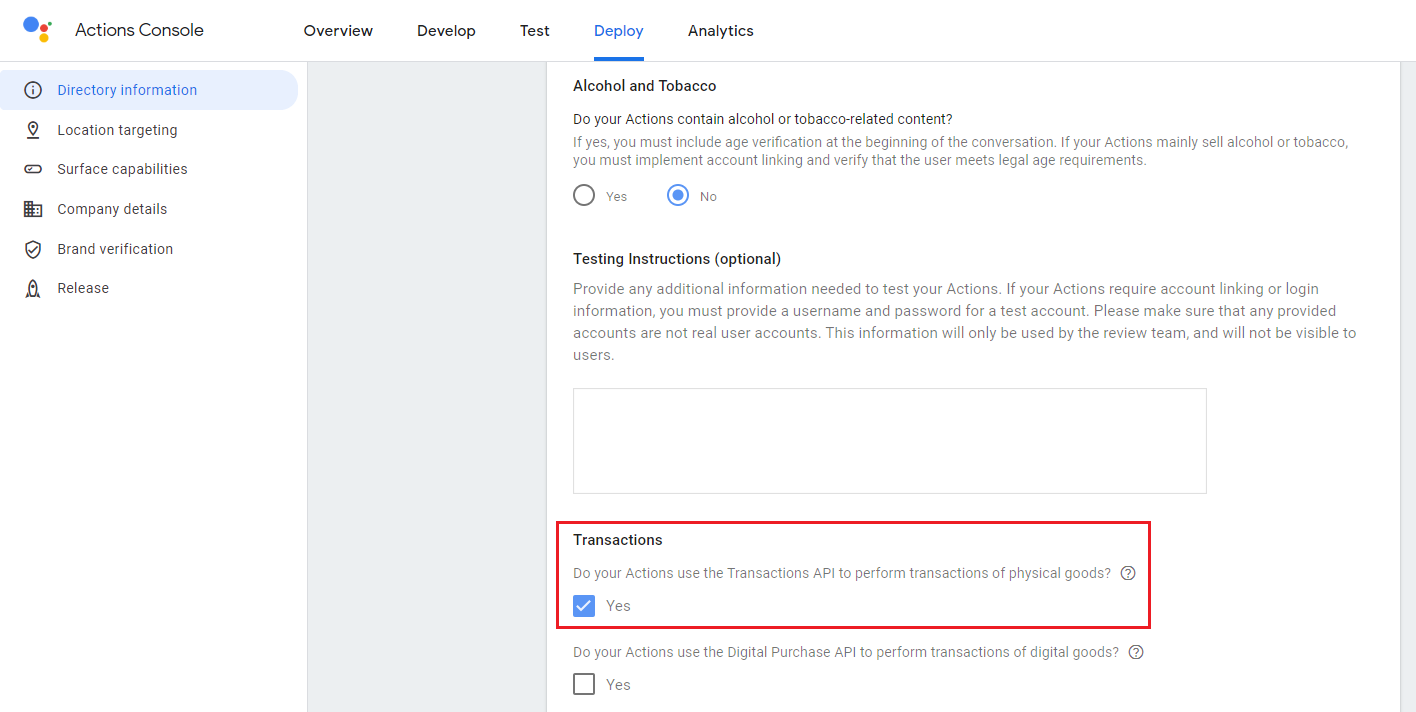The height and width of the screenshot is (712, 1416).
Task: Click the Actions Console title
Action: [x=139, y=30]
